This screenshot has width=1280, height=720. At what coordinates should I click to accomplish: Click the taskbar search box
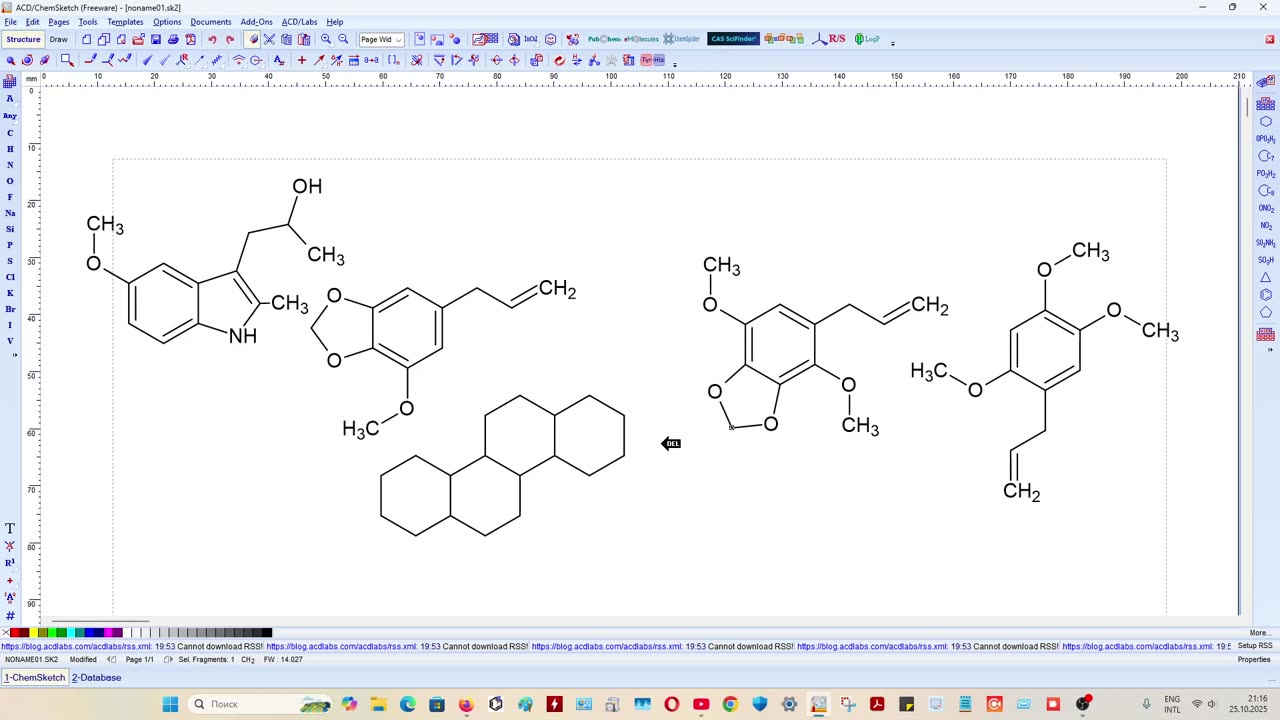(x=261, y=704)
